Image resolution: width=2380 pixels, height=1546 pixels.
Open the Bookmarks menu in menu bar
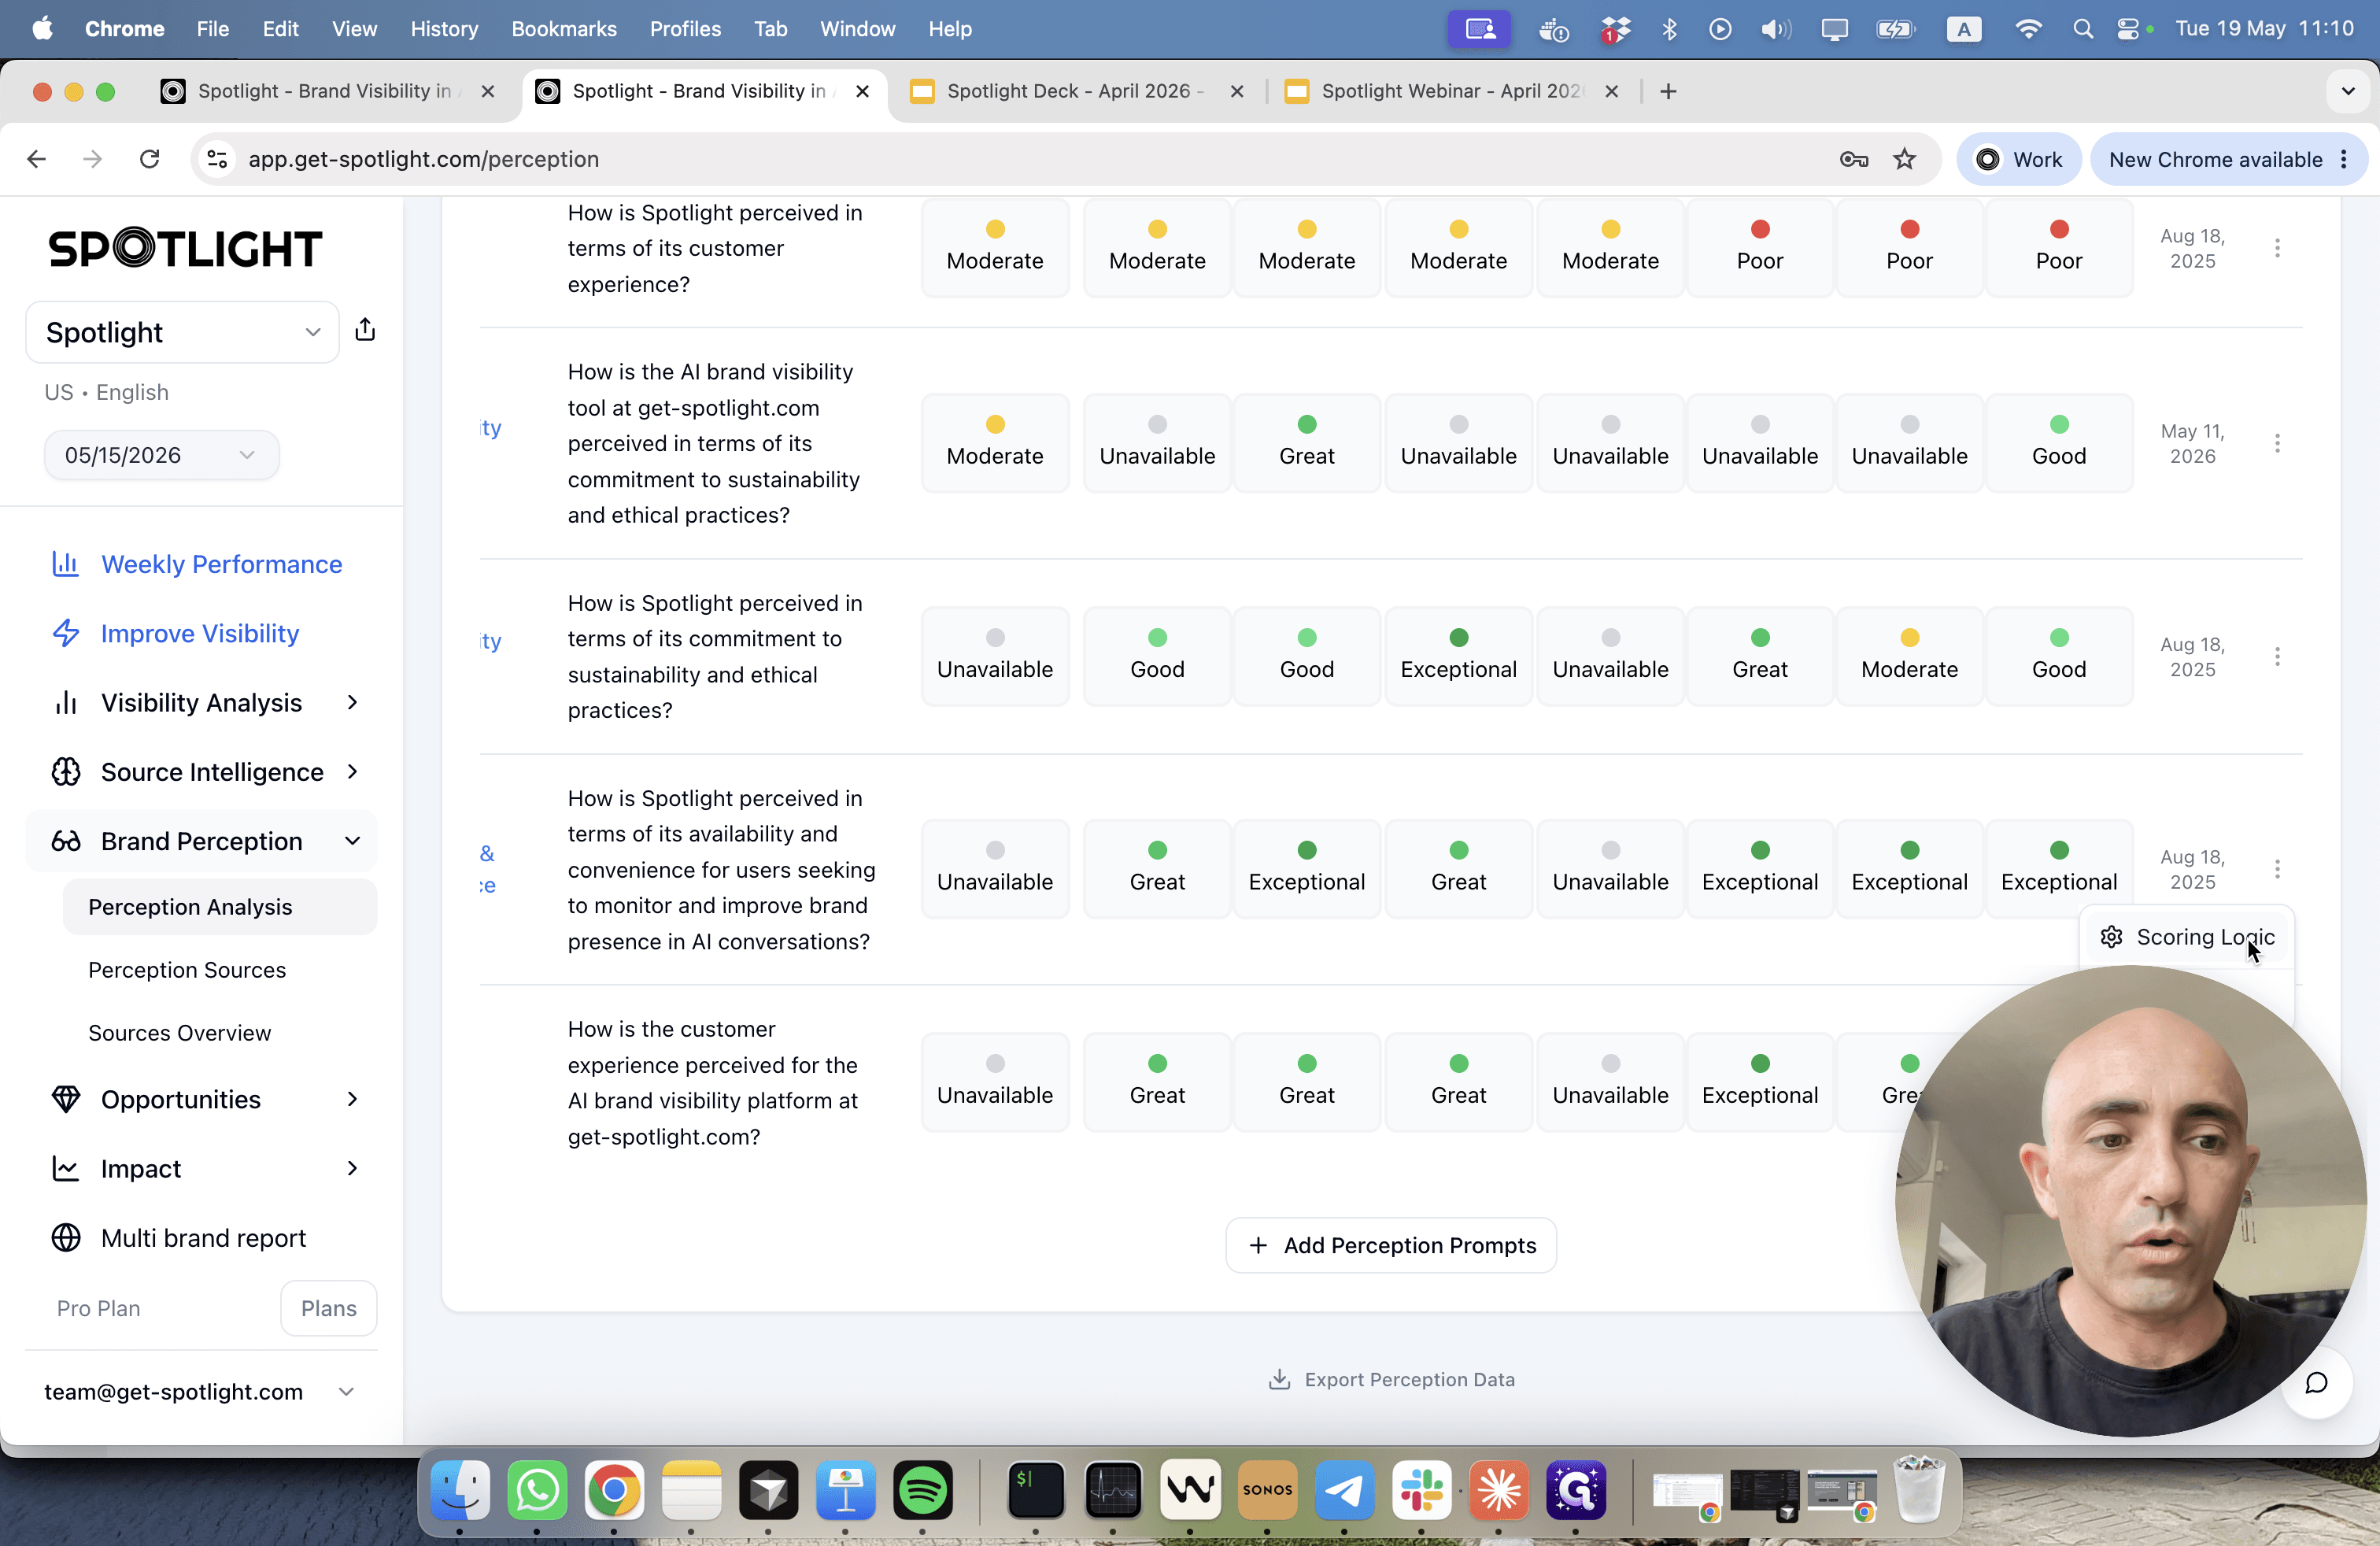564,29
